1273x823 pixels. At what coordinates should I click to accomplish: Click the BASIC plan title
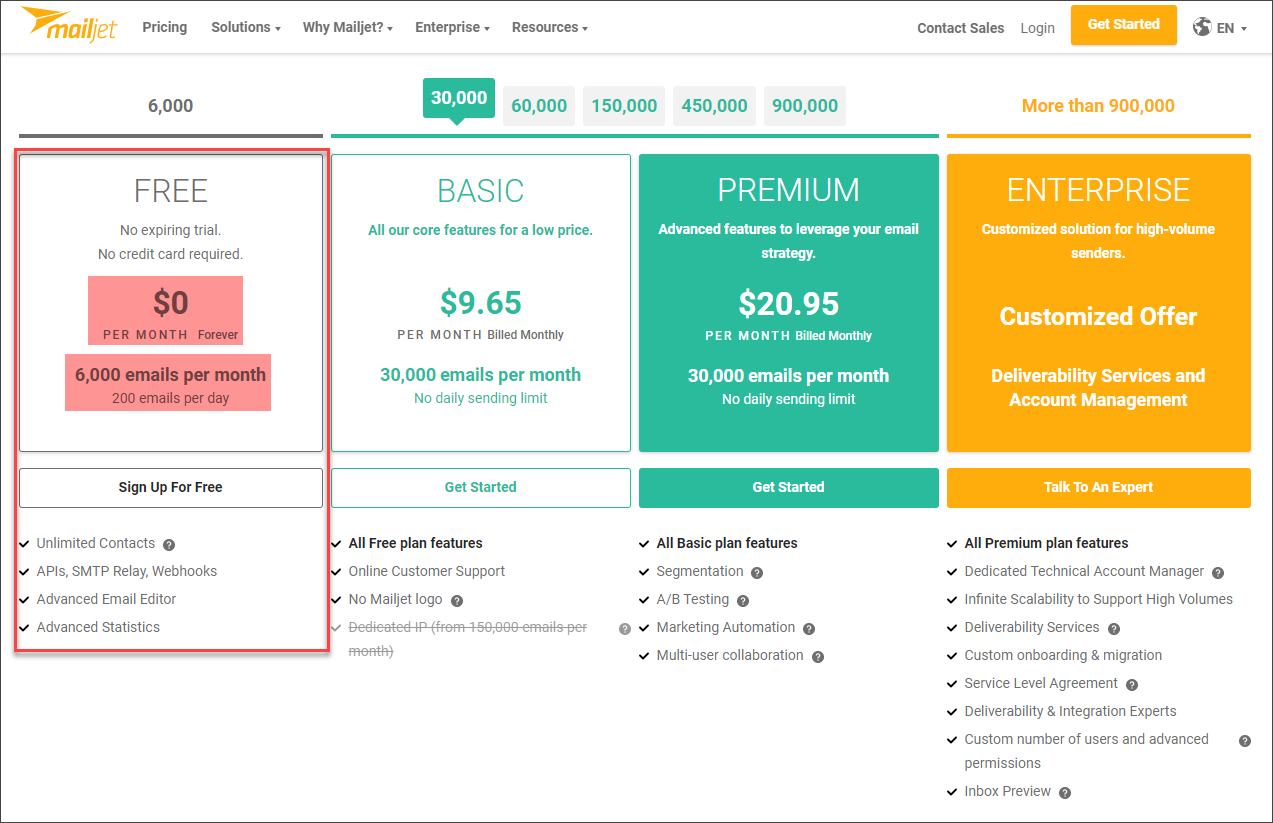coord(481,191)
